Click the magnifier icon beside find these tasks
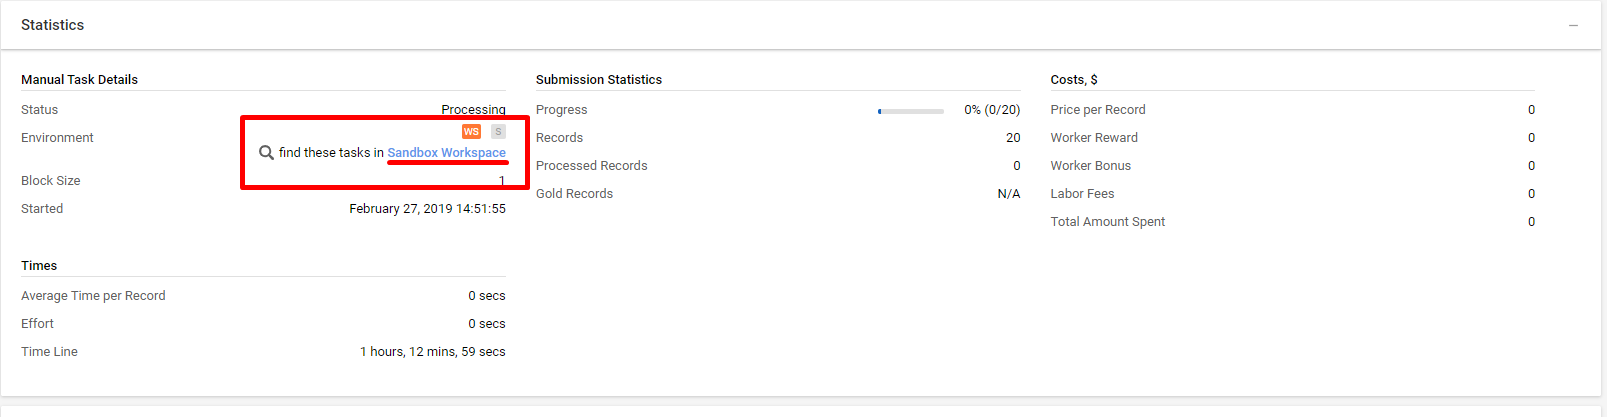 coord(266,153)
